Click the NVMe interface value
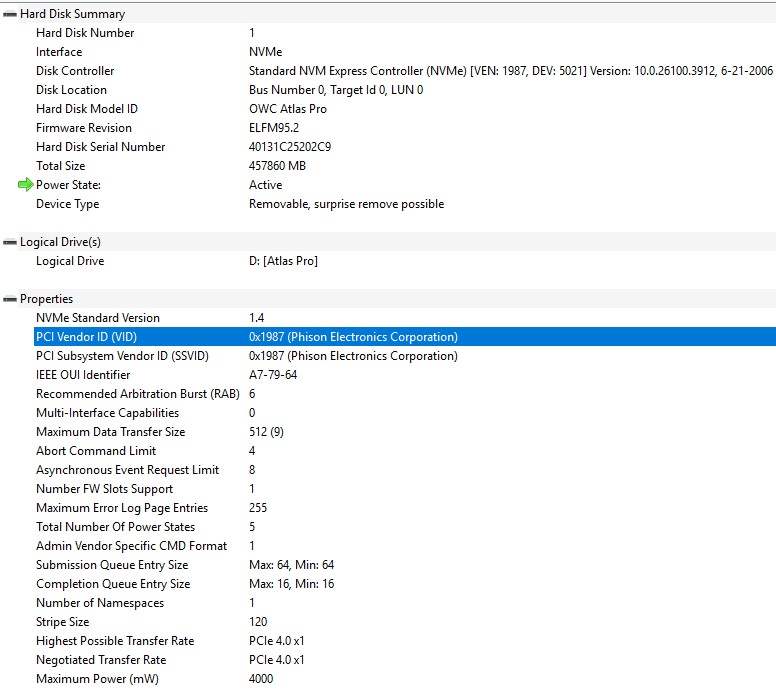776x694 pixels. [x=265, y=52]
